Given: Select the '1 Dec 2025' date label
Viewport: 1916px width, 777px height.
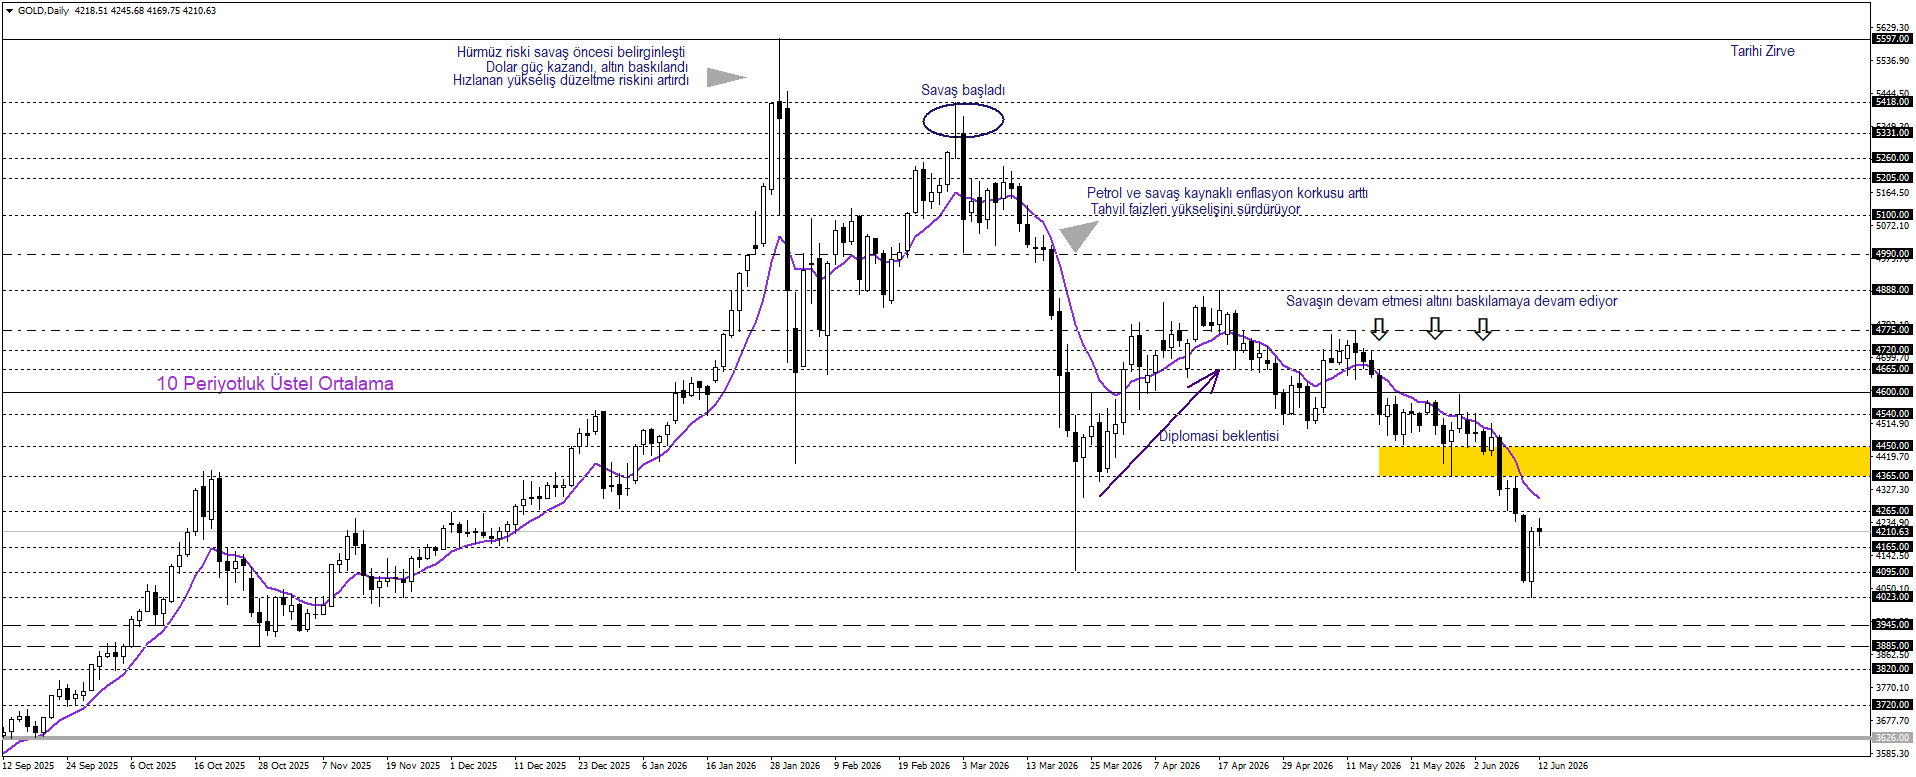Looking at the screenshot, I should pos(474,766).
